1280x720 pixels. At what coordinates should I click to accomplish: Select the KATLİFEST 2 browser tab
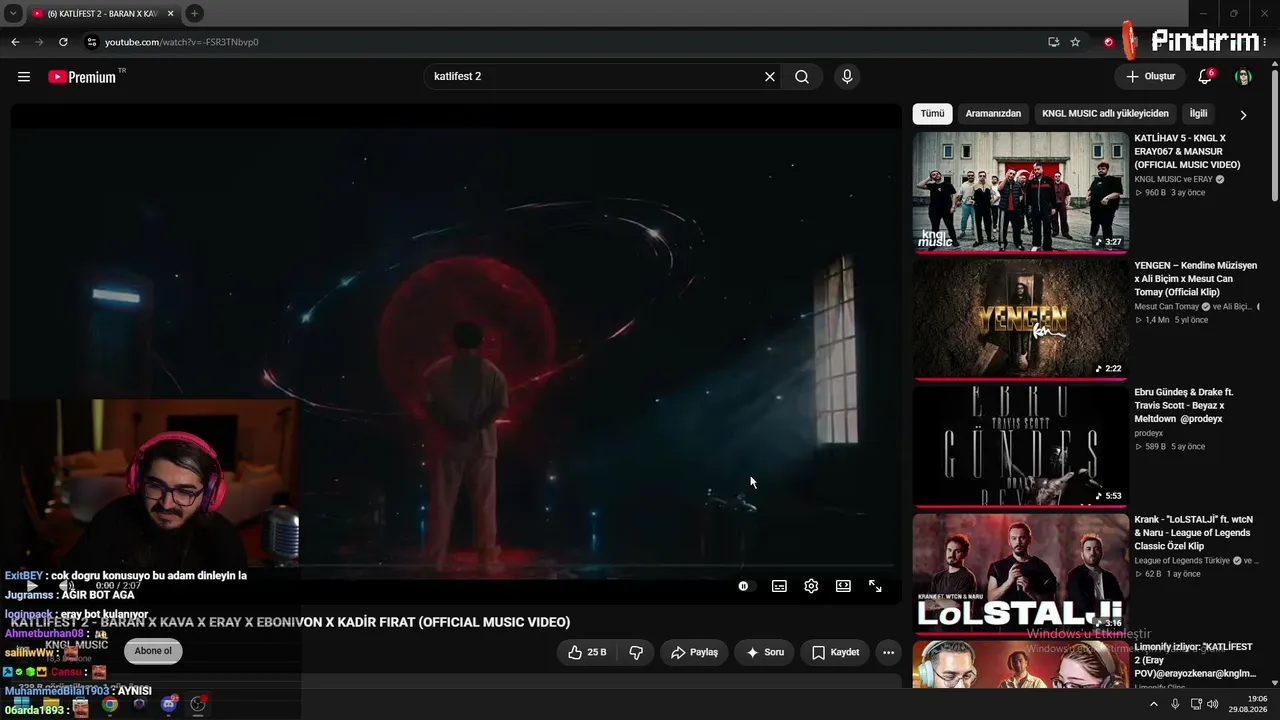pos(103,14)
